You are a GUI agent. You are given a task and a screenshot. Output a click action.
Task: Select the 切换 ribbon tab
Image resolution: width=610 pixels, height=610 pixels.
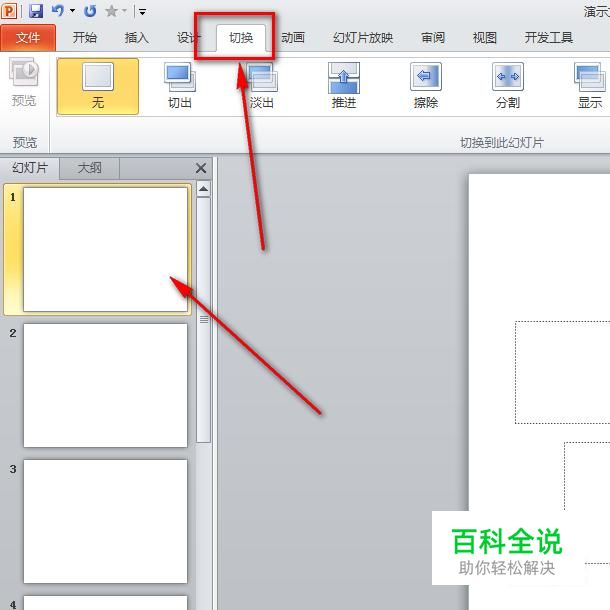241,38
